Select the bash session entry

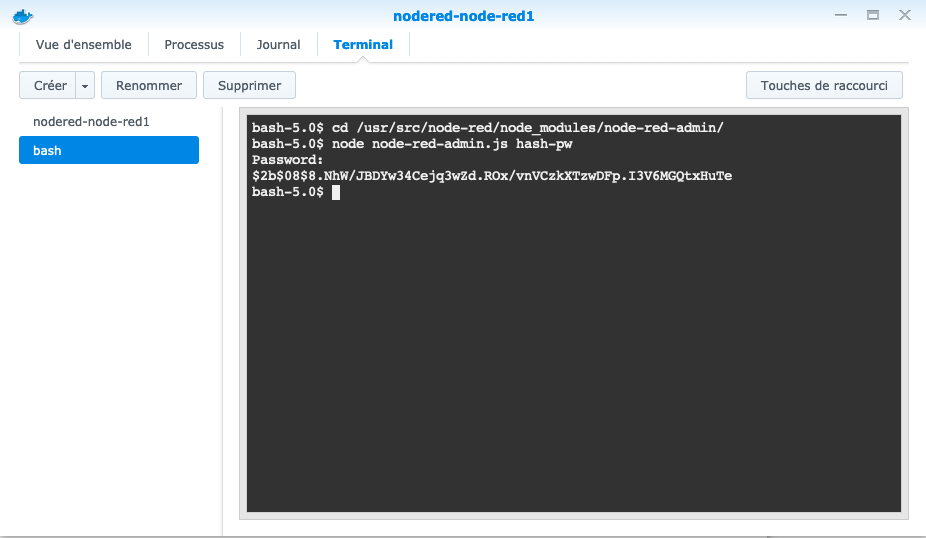pyautogui.click(x=109, y=150)
